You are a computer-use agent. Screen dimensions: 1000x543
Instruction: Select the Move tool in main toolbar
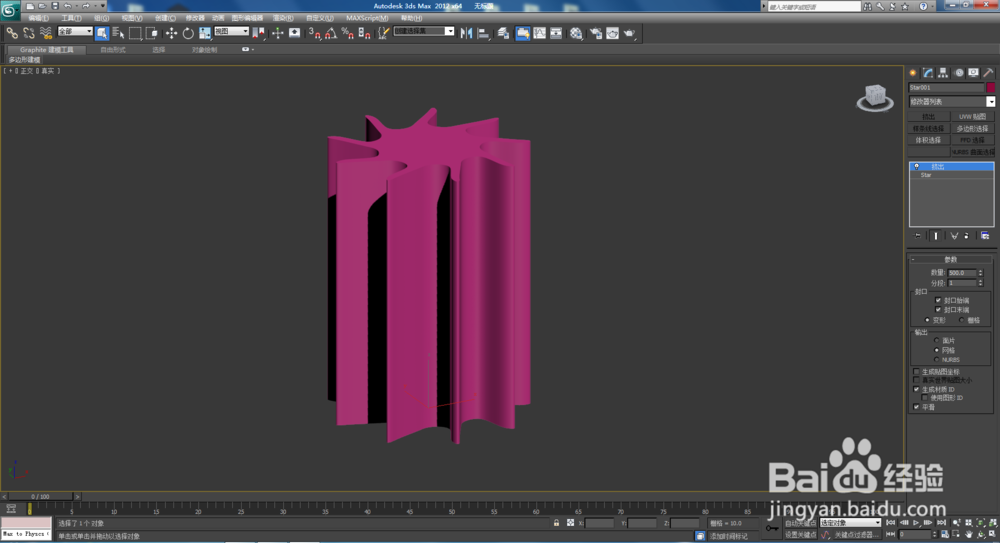[x=171, y=33]
